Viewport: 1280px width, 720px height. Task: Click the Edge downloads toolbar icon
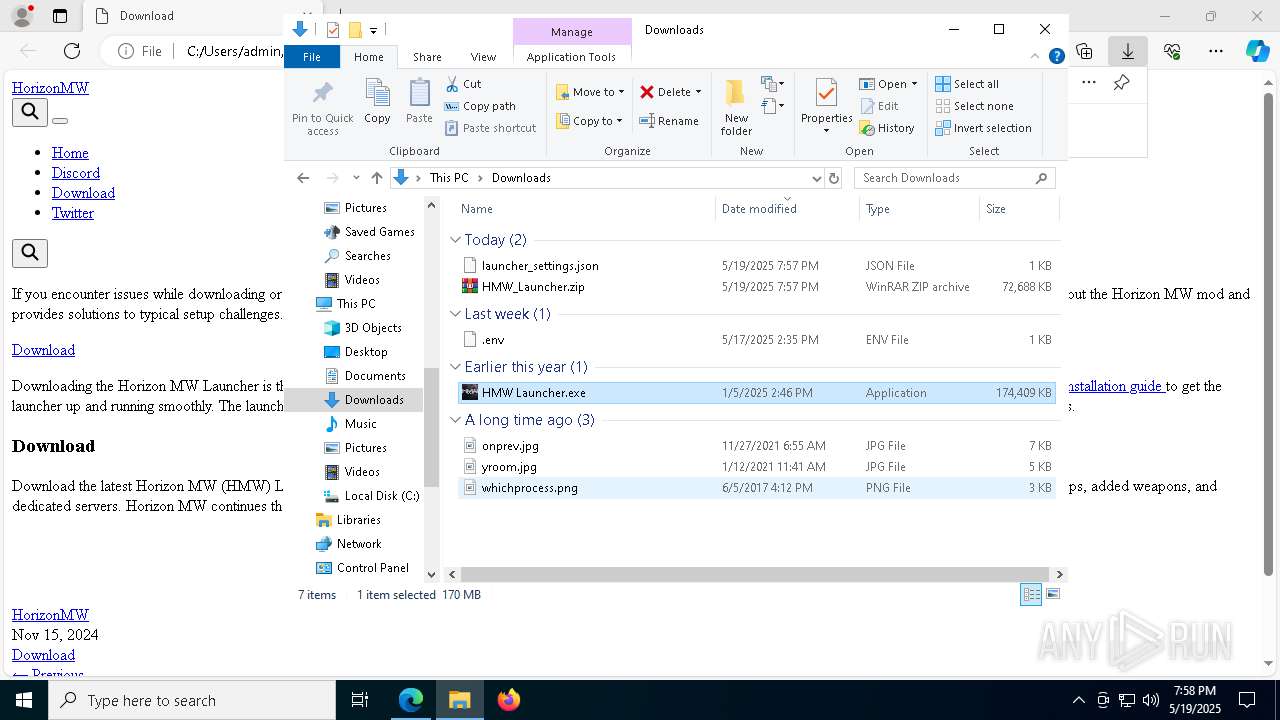coord(1128,51)
